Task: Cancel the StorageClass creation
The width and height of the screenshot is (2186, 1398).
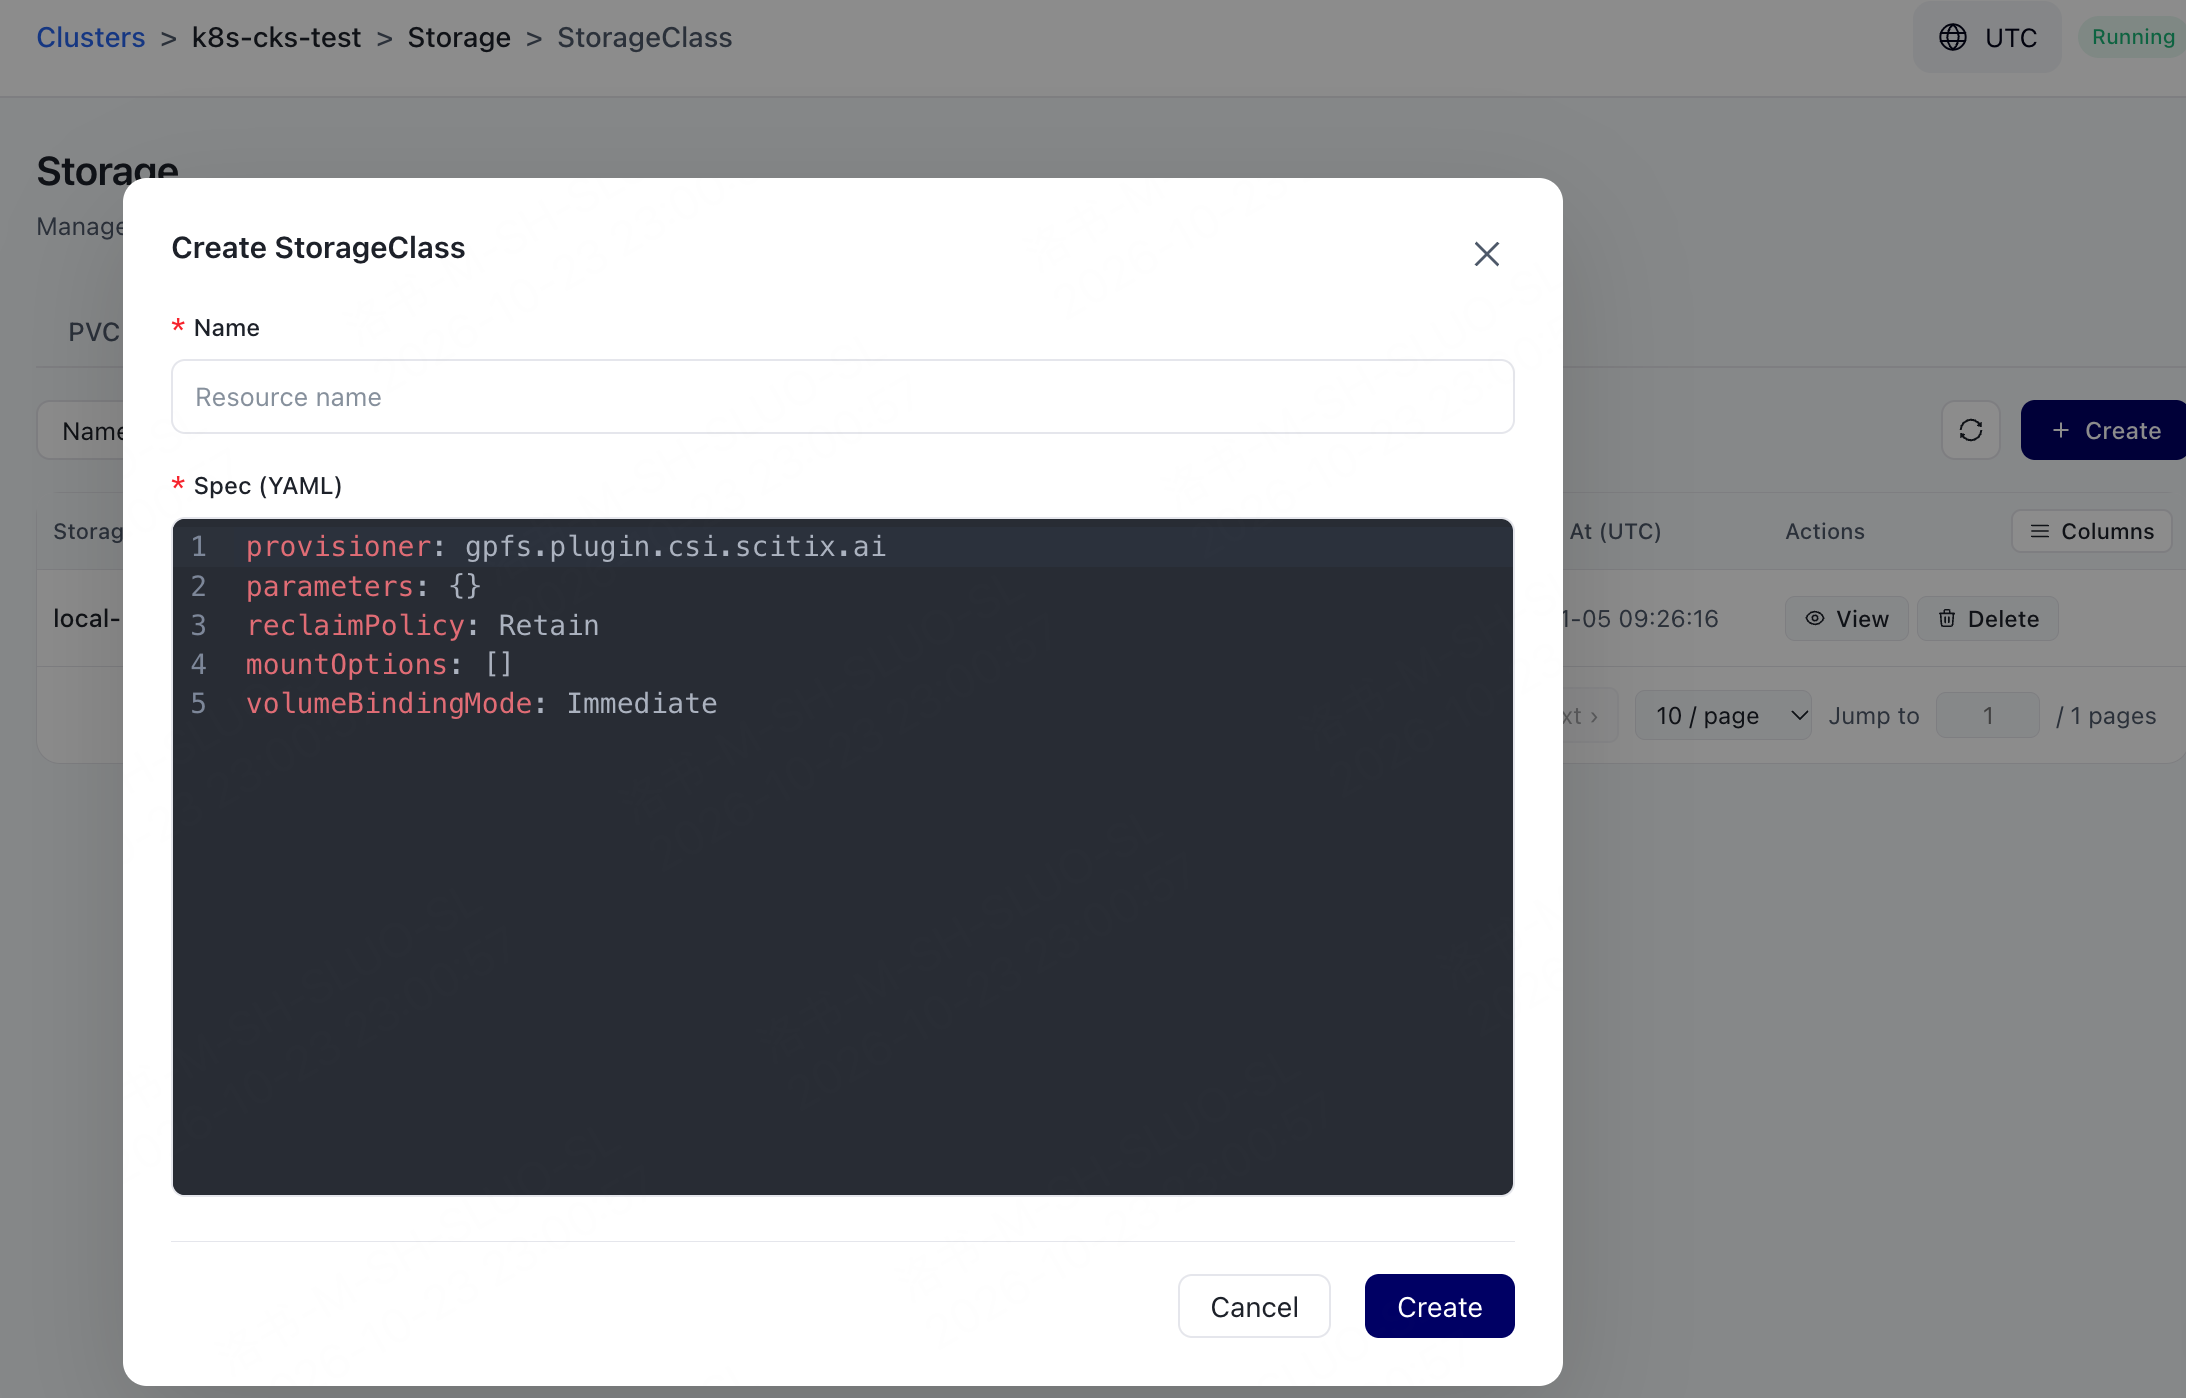Action: coord(1254,1306)
